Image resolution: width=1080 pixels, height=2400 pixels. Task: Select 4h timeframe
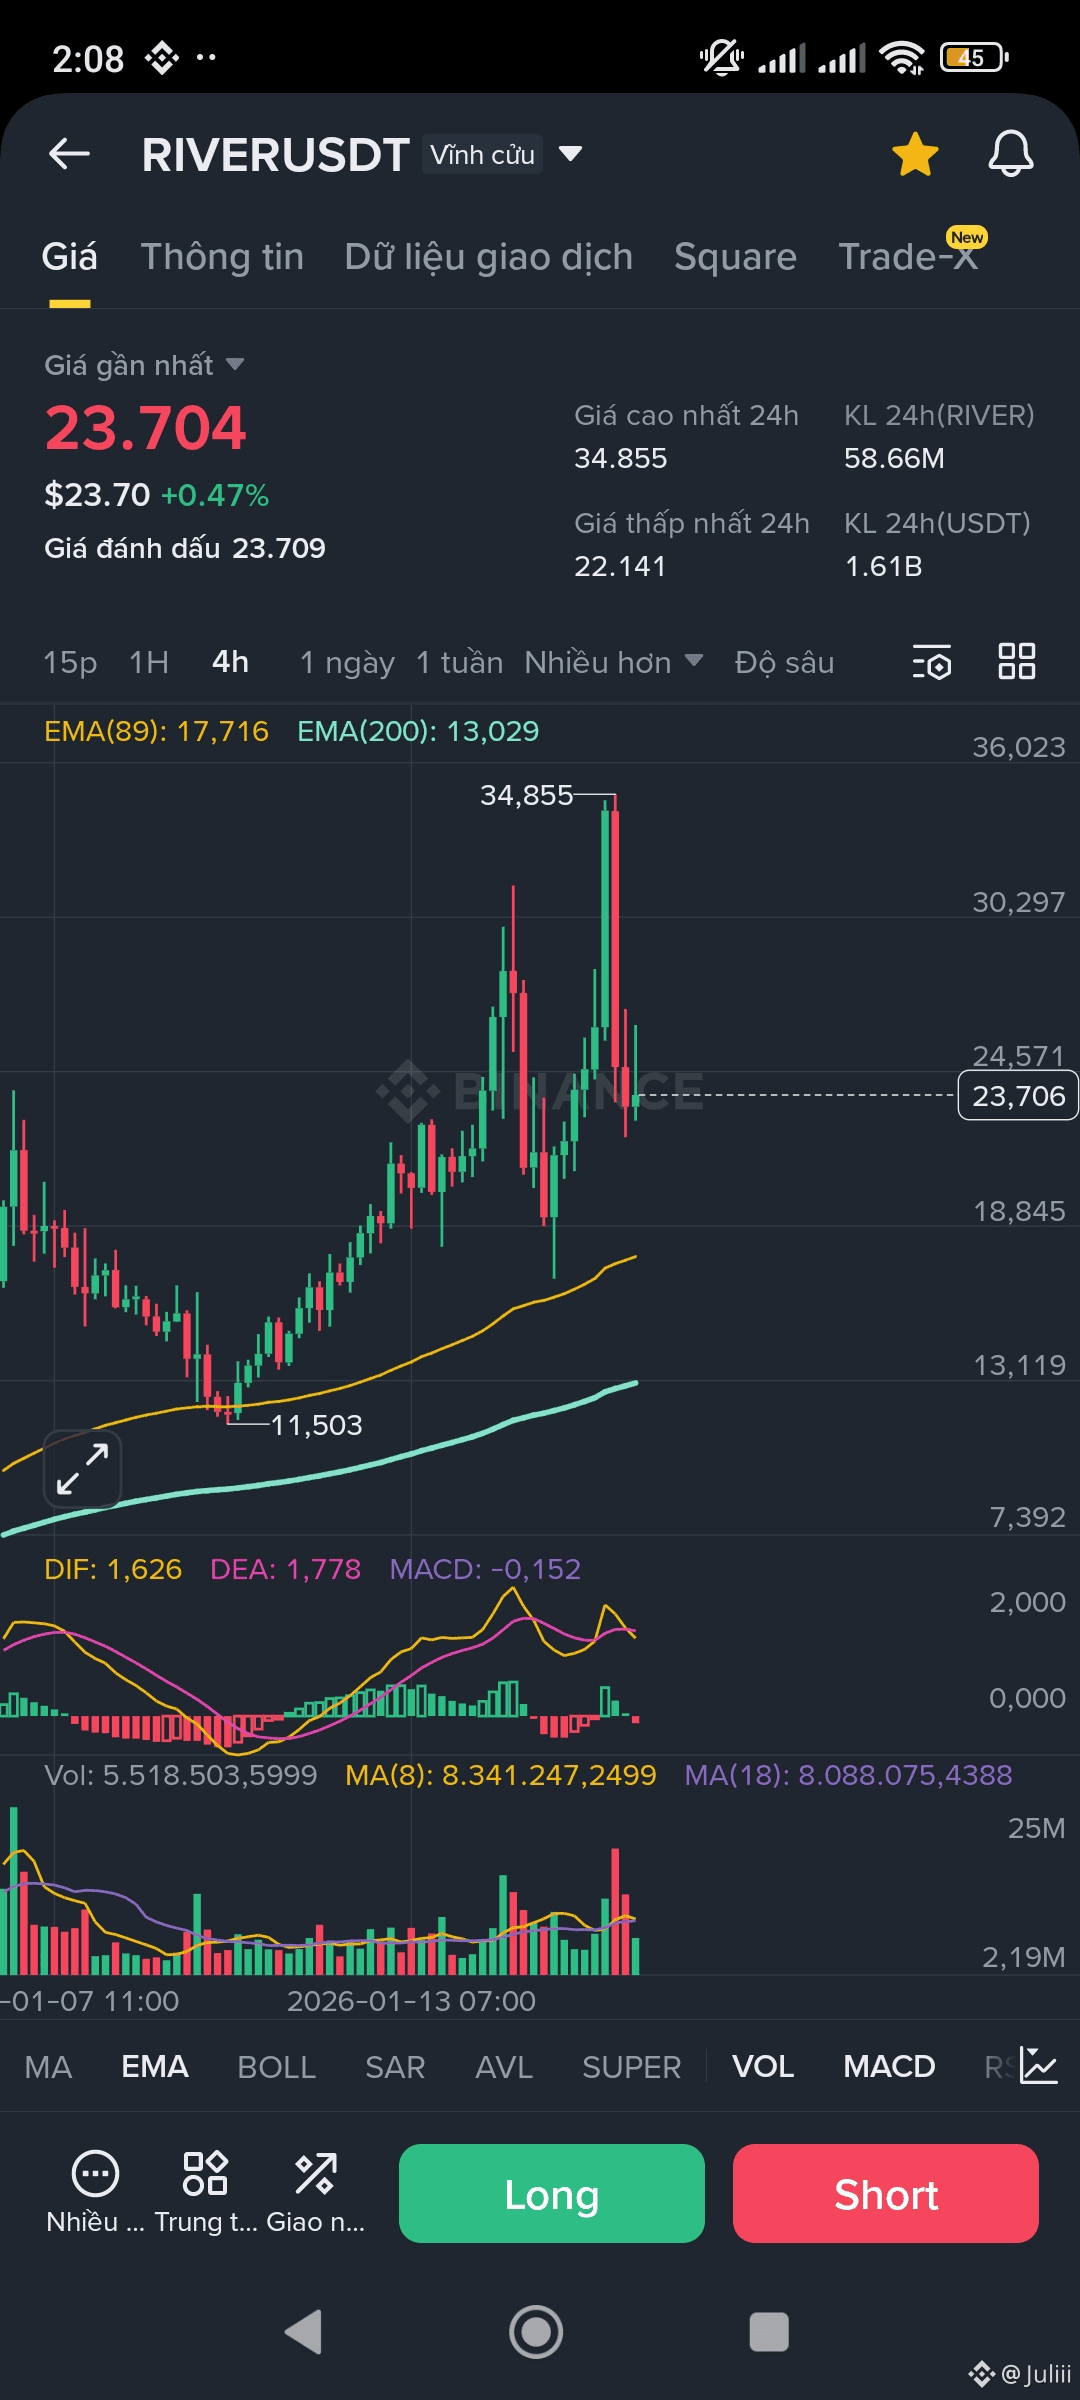click(x=230, y=662)
